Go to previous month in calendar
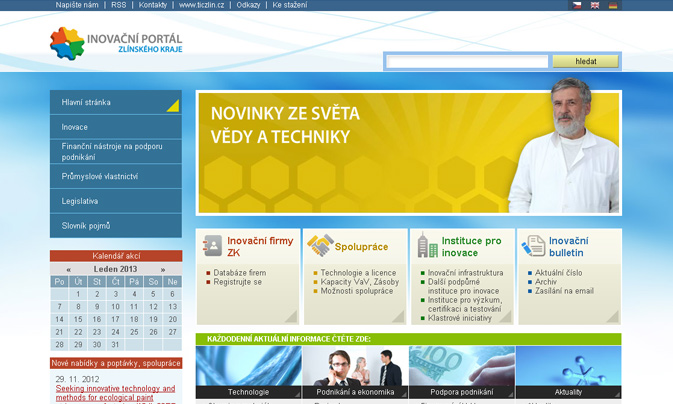673x404 pixels. 68,269
